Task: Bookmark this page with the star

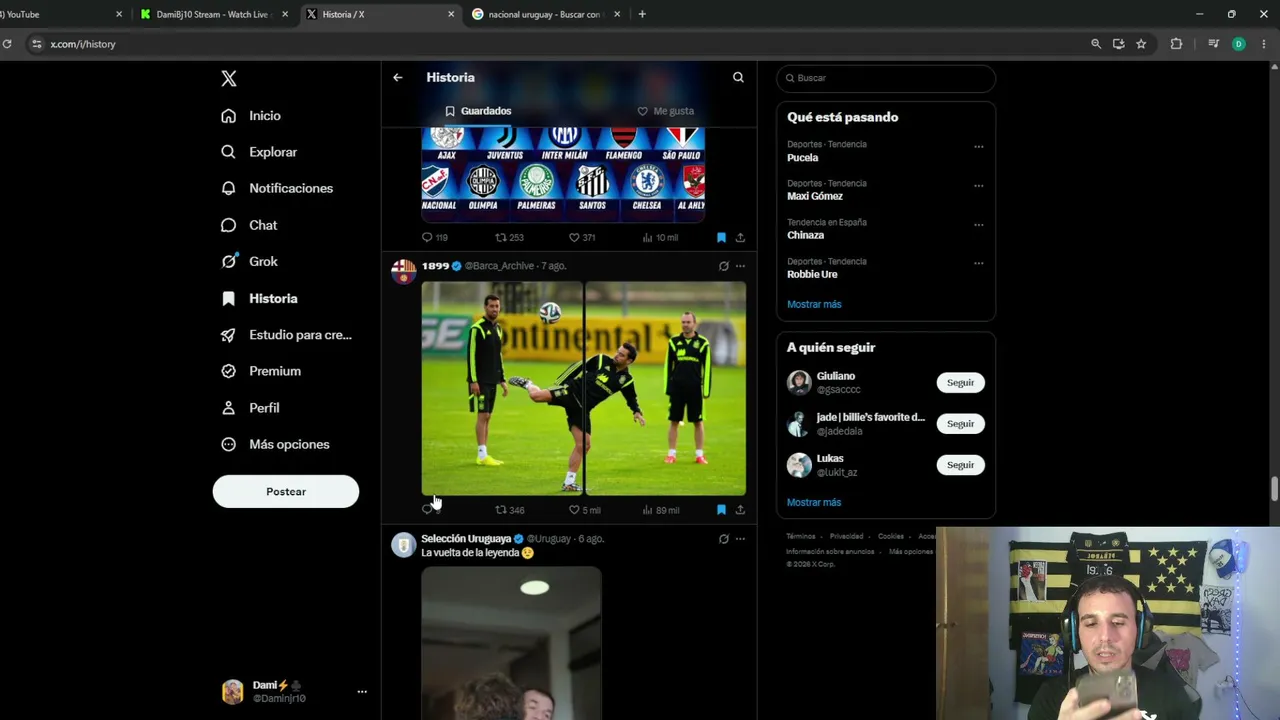Action: pos(1141,44)
